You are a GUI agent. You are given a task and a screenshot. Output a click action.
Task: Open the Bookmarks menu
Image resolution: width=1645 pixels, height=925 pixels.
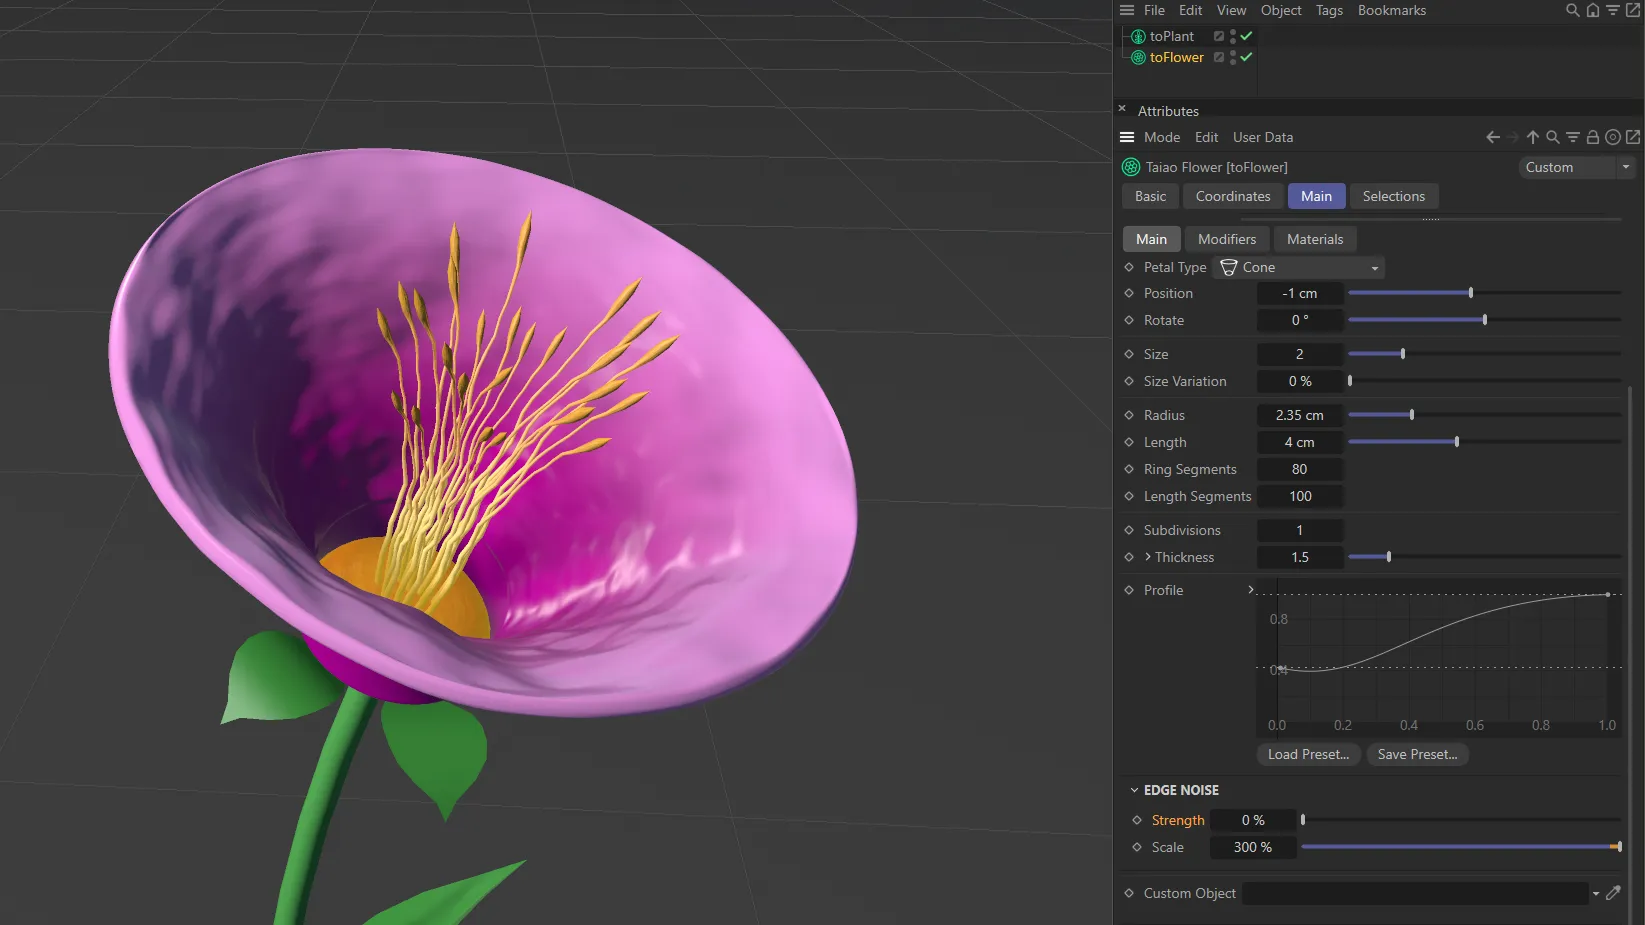pyautogui.click(x=1391, y=10)
